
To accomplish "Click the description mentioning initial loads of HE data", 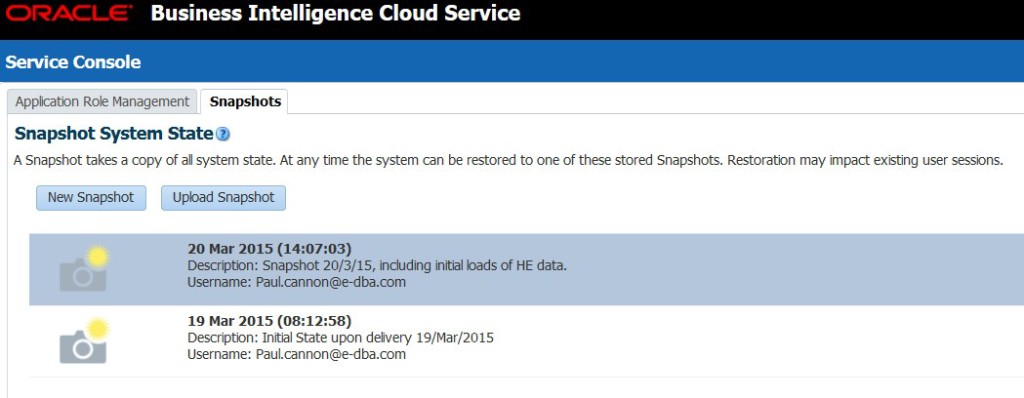I will point(377,266).
